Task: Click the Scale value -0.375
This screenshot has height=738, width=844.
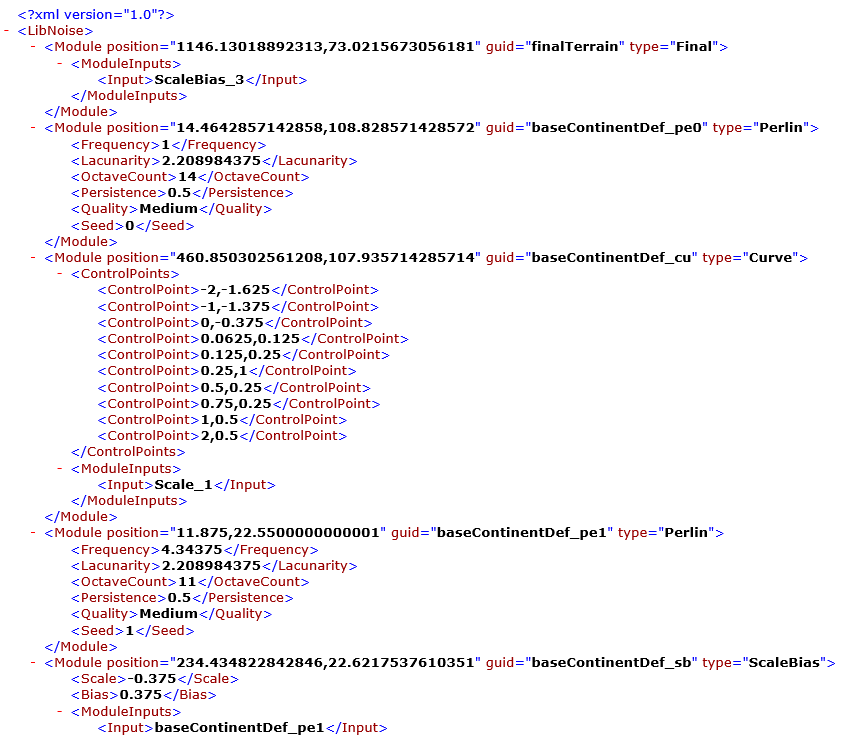Action: pyautogui.click(x=152, y=679)
